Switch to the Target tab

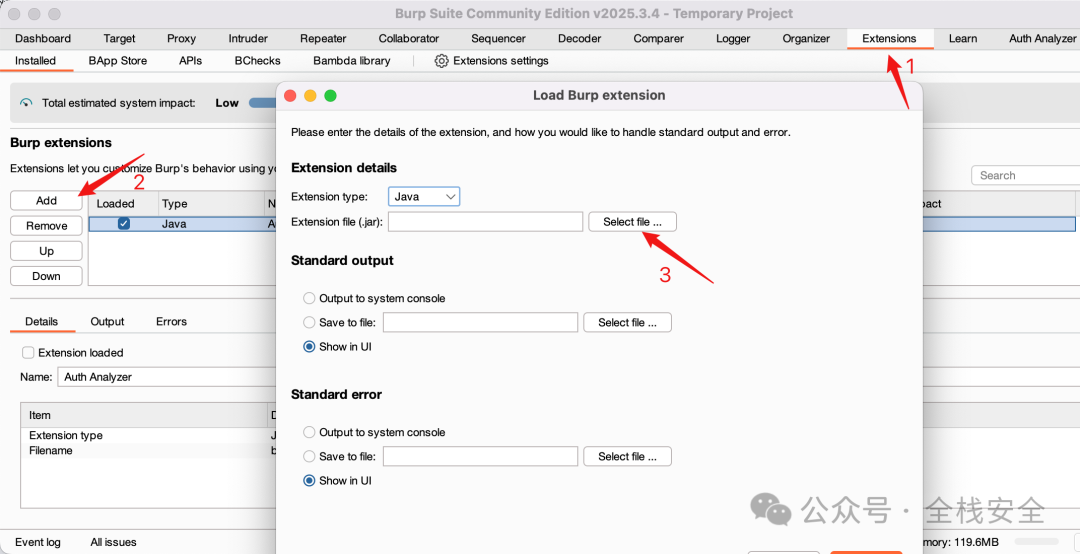tap(119, 39)
